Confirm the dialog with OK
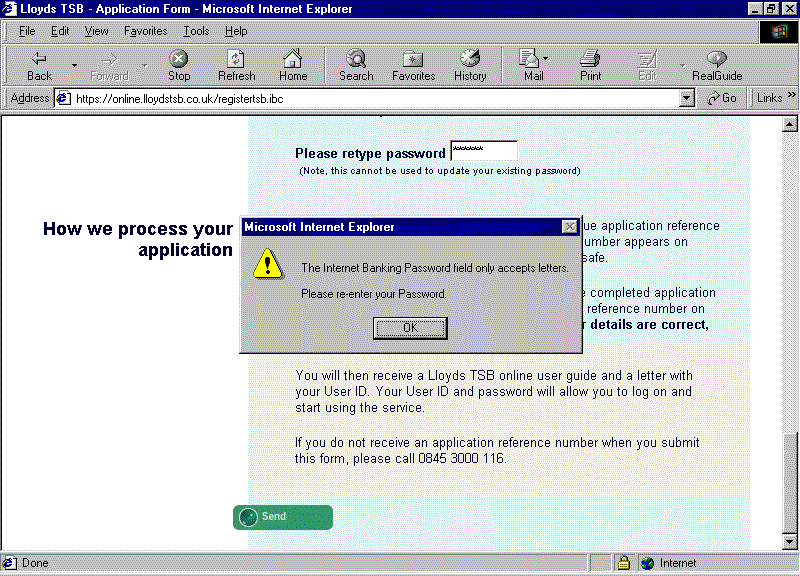Screen dimensions: 800x576 click(x=410, y=328)
